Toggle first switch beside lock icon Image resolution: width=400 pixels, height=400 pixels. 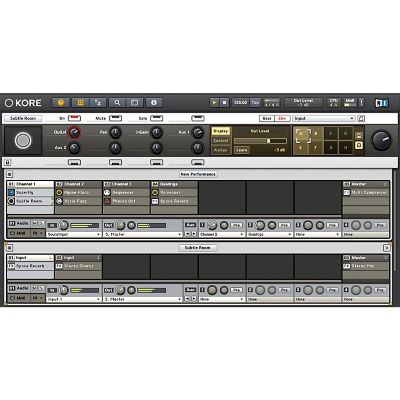tap(74, 162)
